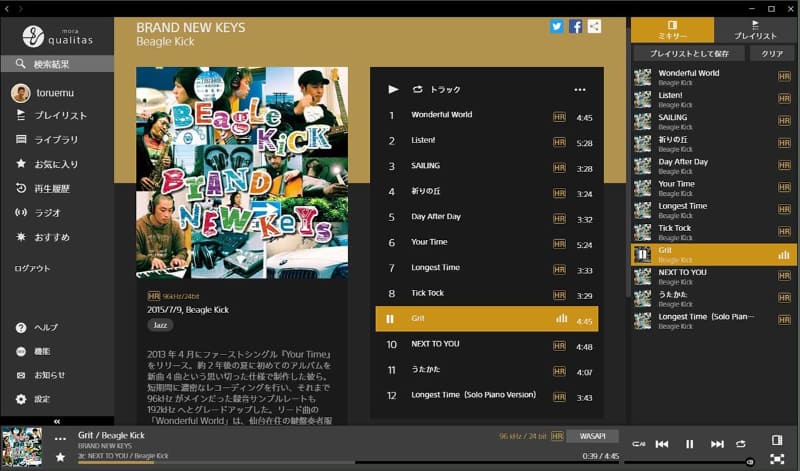Viewport: 800px width, 471px height.
Task: Click the Beagle Kick album cover
Action: 242,172
